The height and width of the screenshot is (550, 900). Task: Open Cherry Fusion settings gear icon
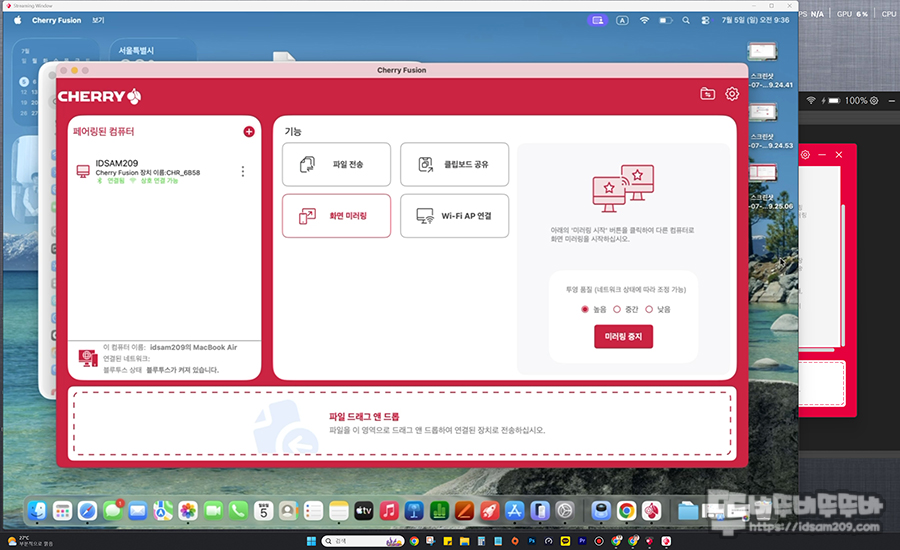click(x=732, y=94)
